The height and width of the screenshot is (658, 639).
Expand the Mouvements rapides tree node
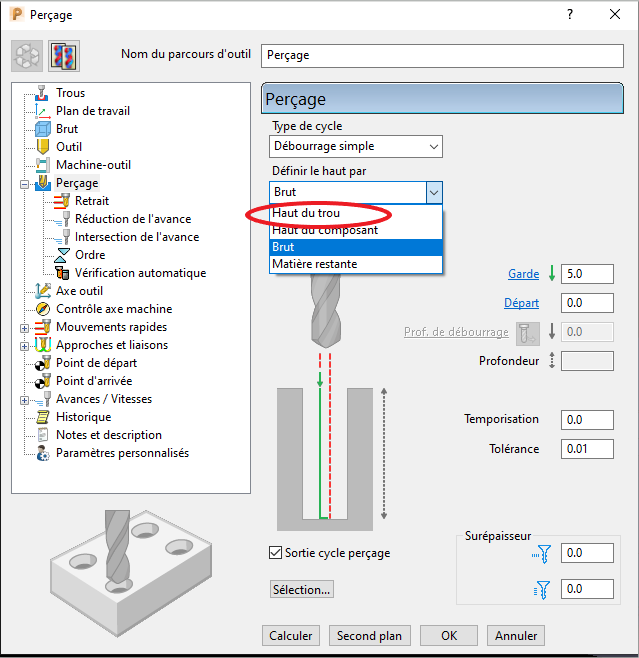click(x=24, y=327)
